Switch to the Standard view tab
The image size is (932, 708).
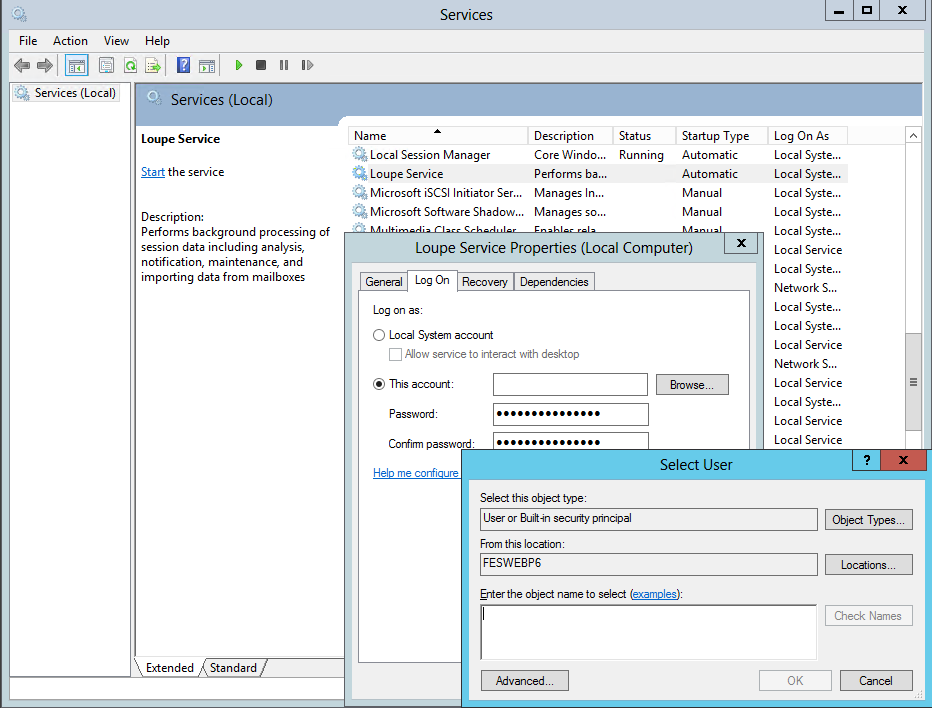pyautogui.click(x=233, y=668)
